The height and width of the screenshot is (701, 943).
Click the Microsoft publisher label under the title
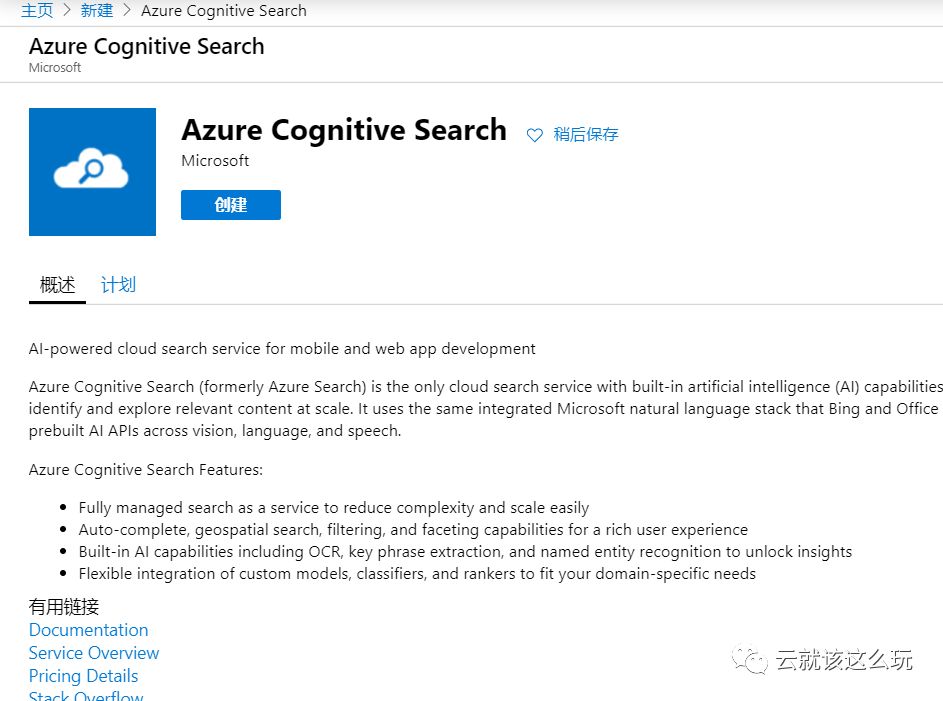(x=215, y=161)
